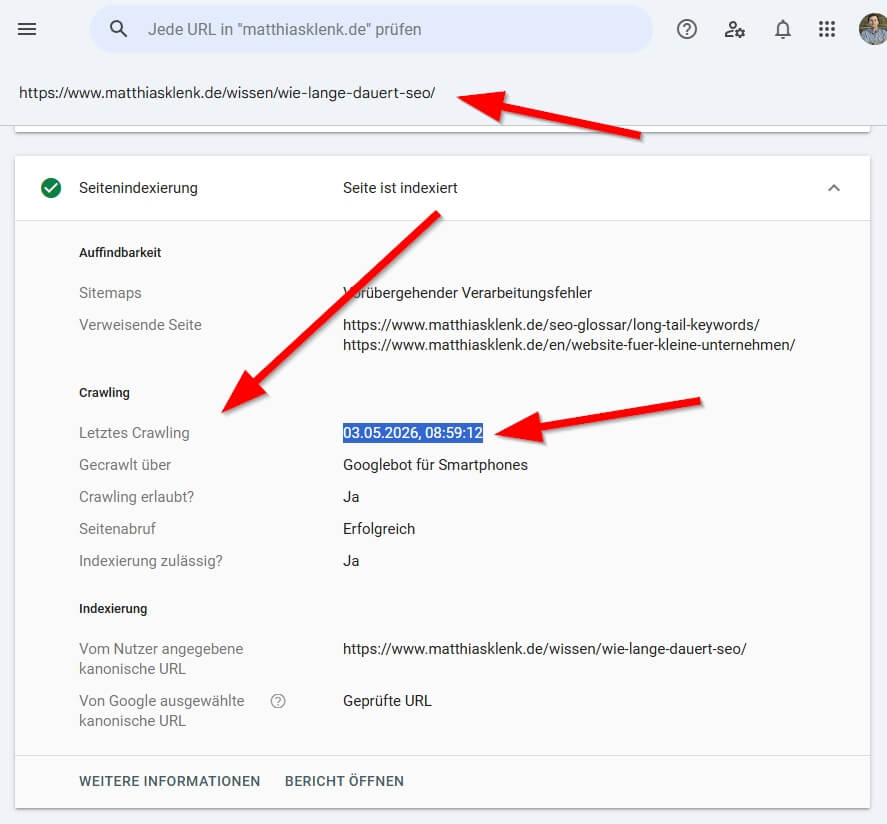
Task: Click 'Ja' next to Indexierung zulässig?
Action: tap(351, 561)
